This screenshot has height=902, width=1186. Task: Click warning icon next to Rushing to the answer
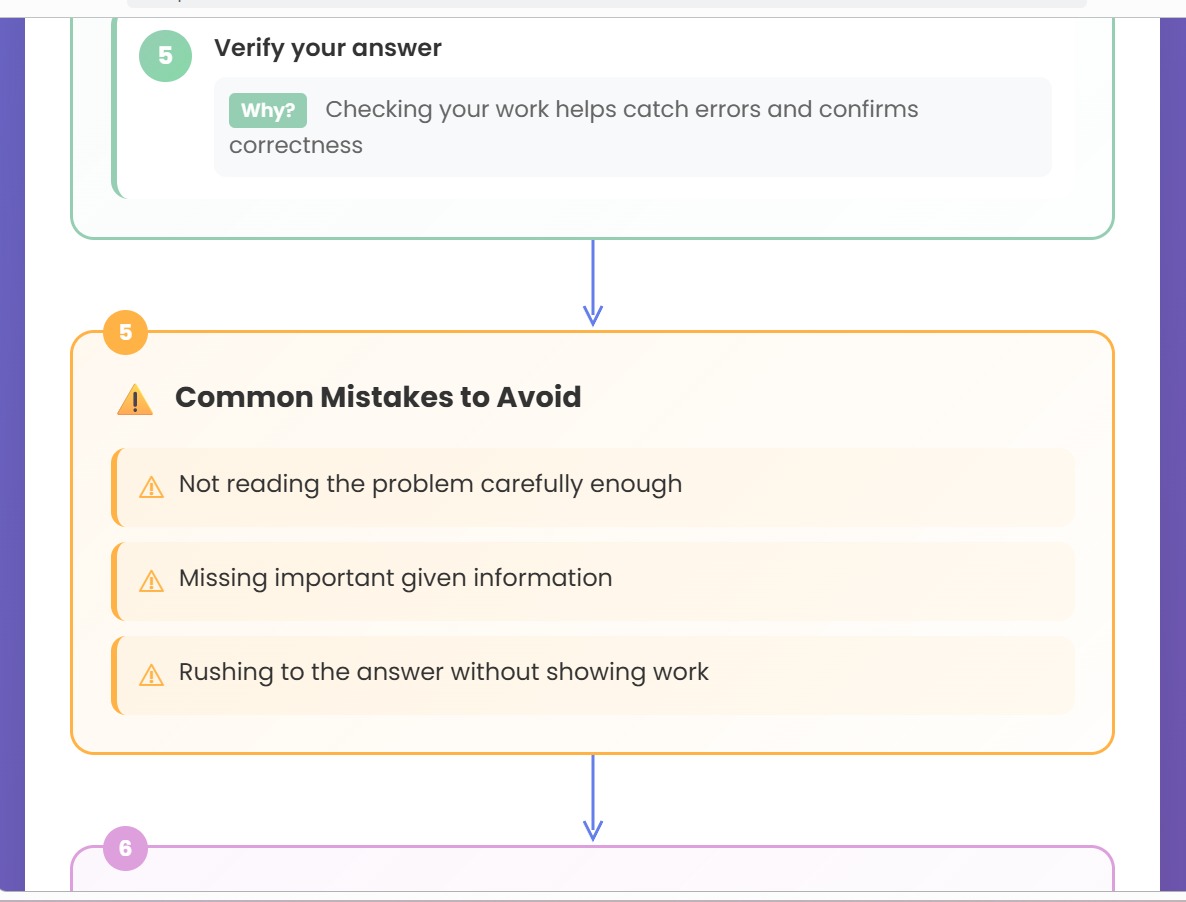pos(151,674)
